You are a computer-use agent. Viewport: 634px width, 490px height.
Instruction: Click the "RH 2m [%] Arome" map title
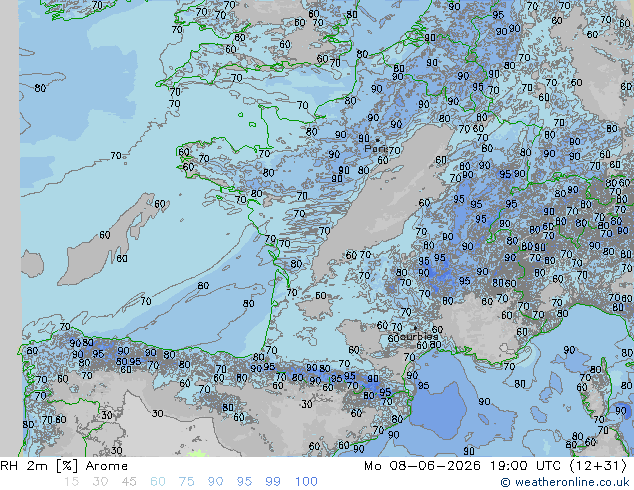tap(64, 466)
